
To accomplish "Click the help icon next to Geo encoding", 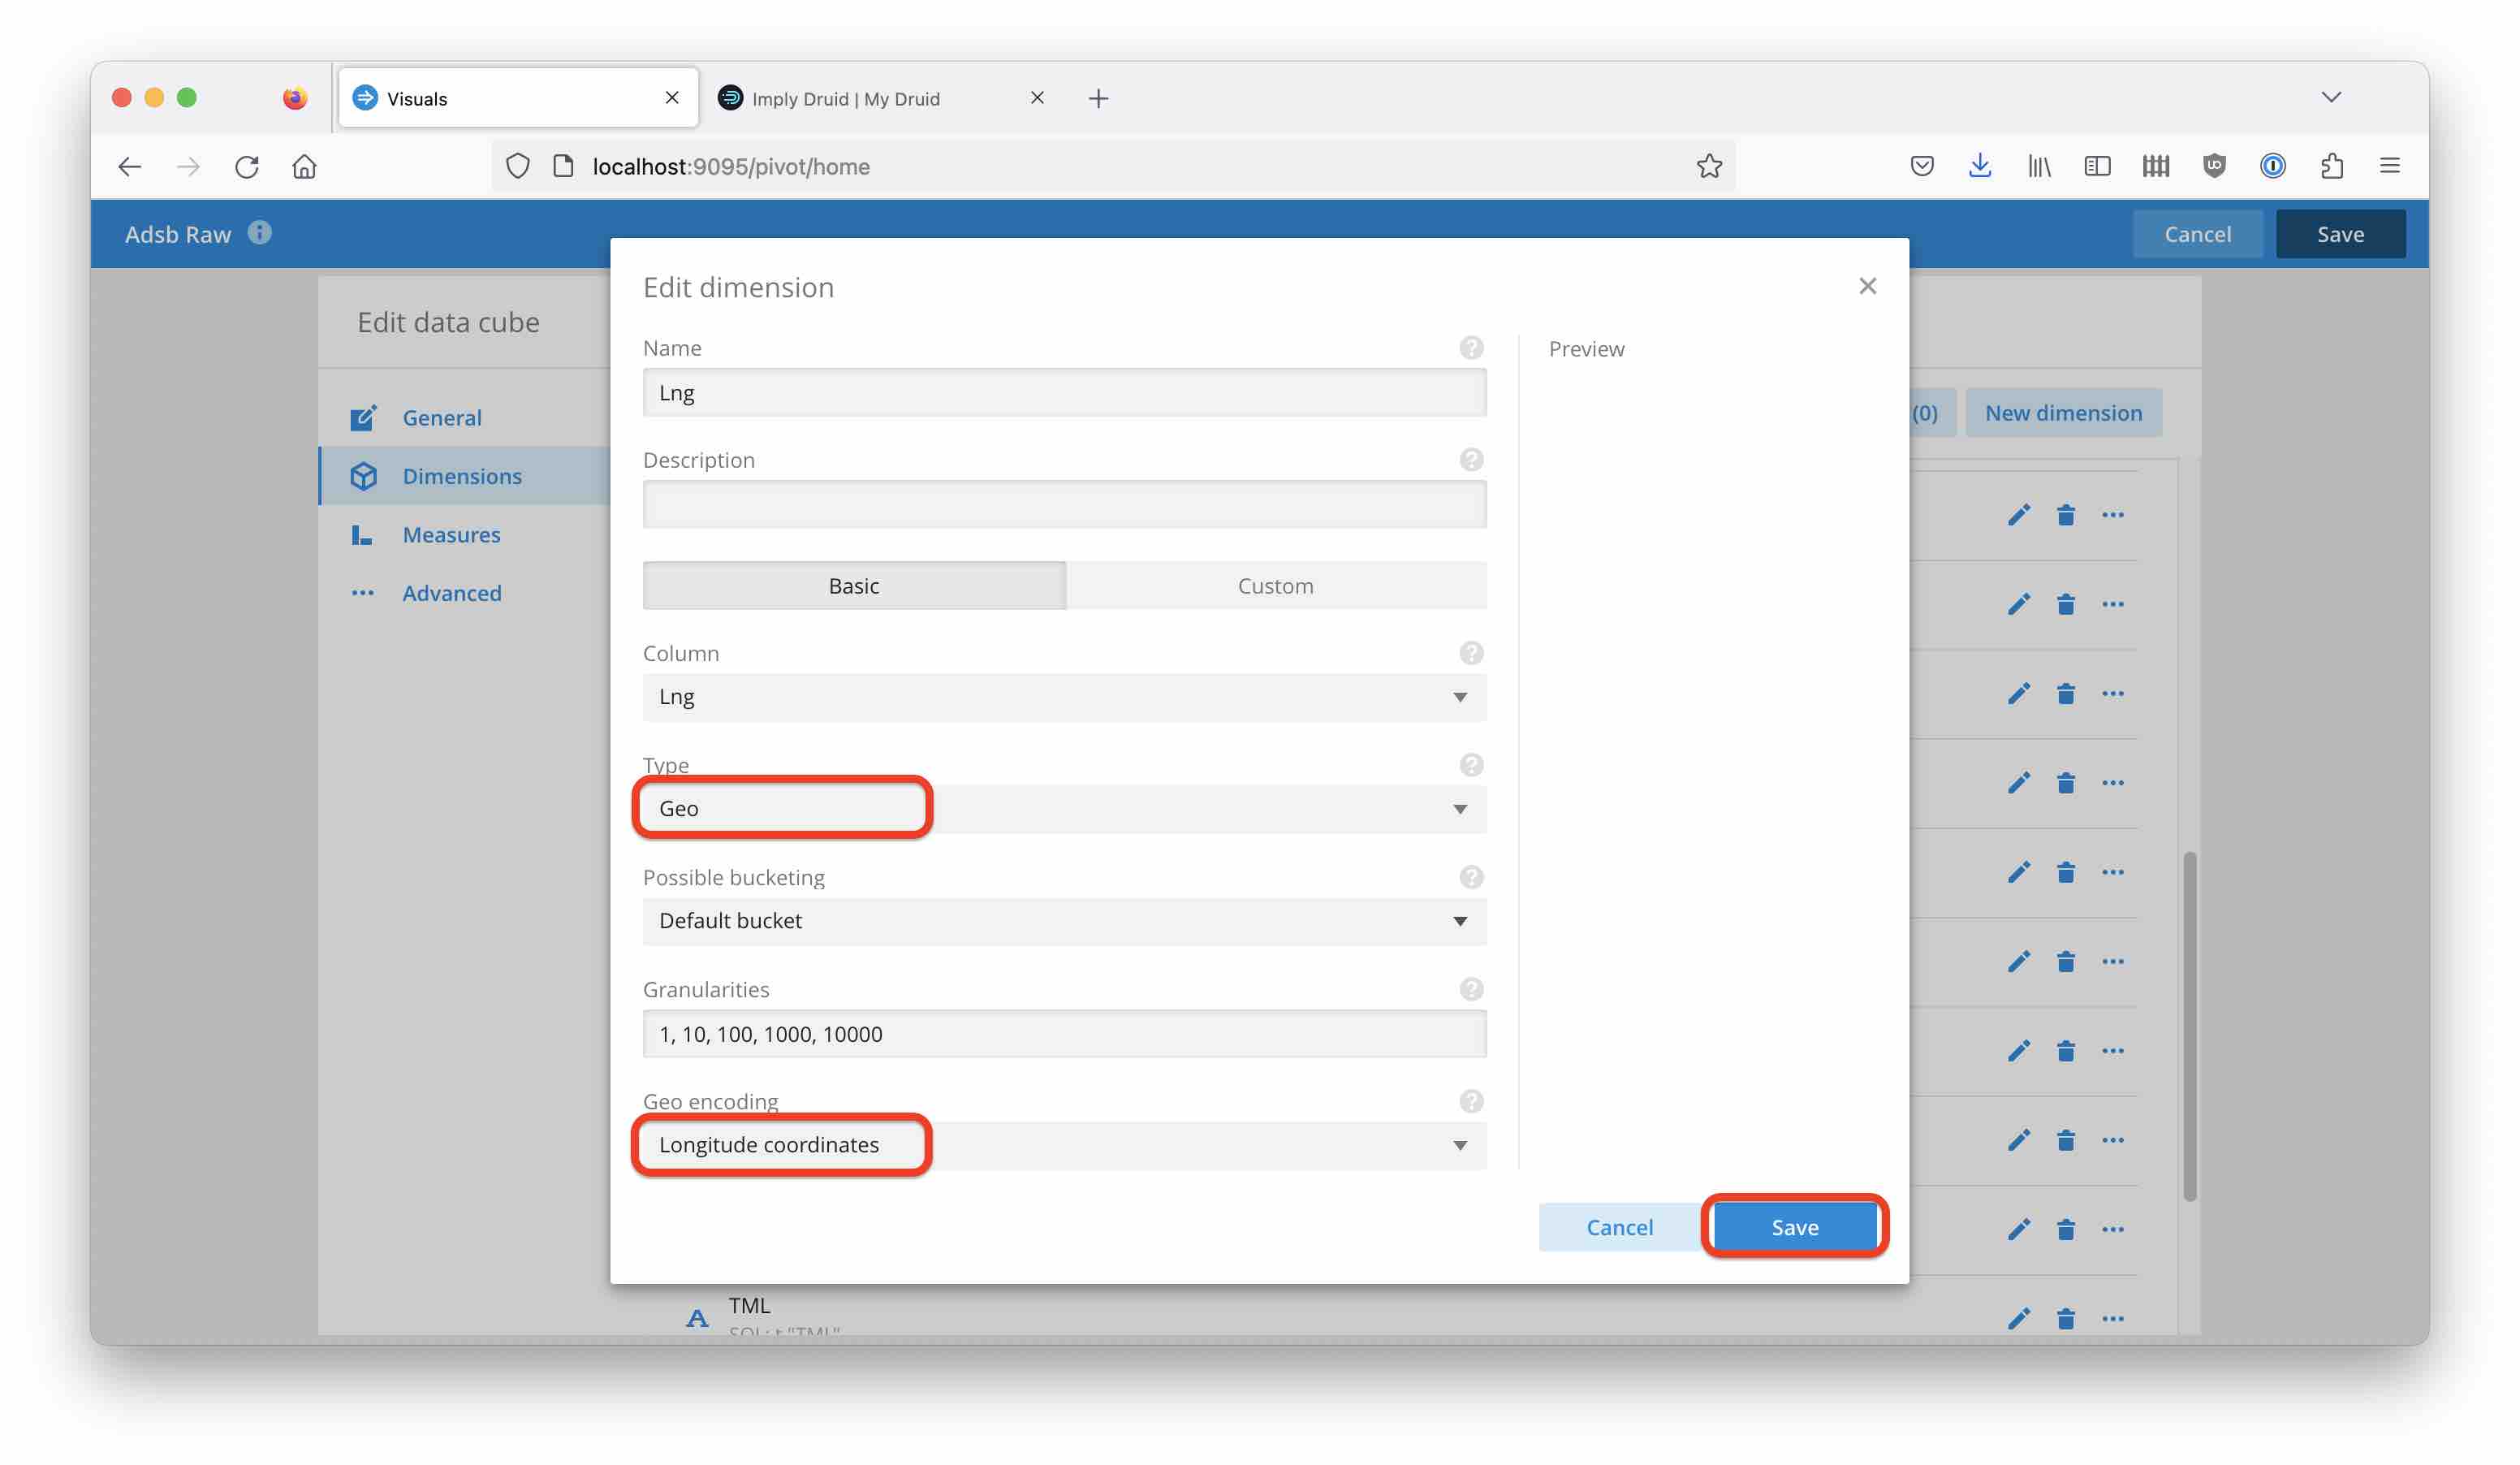I will click(1471, 1101).
